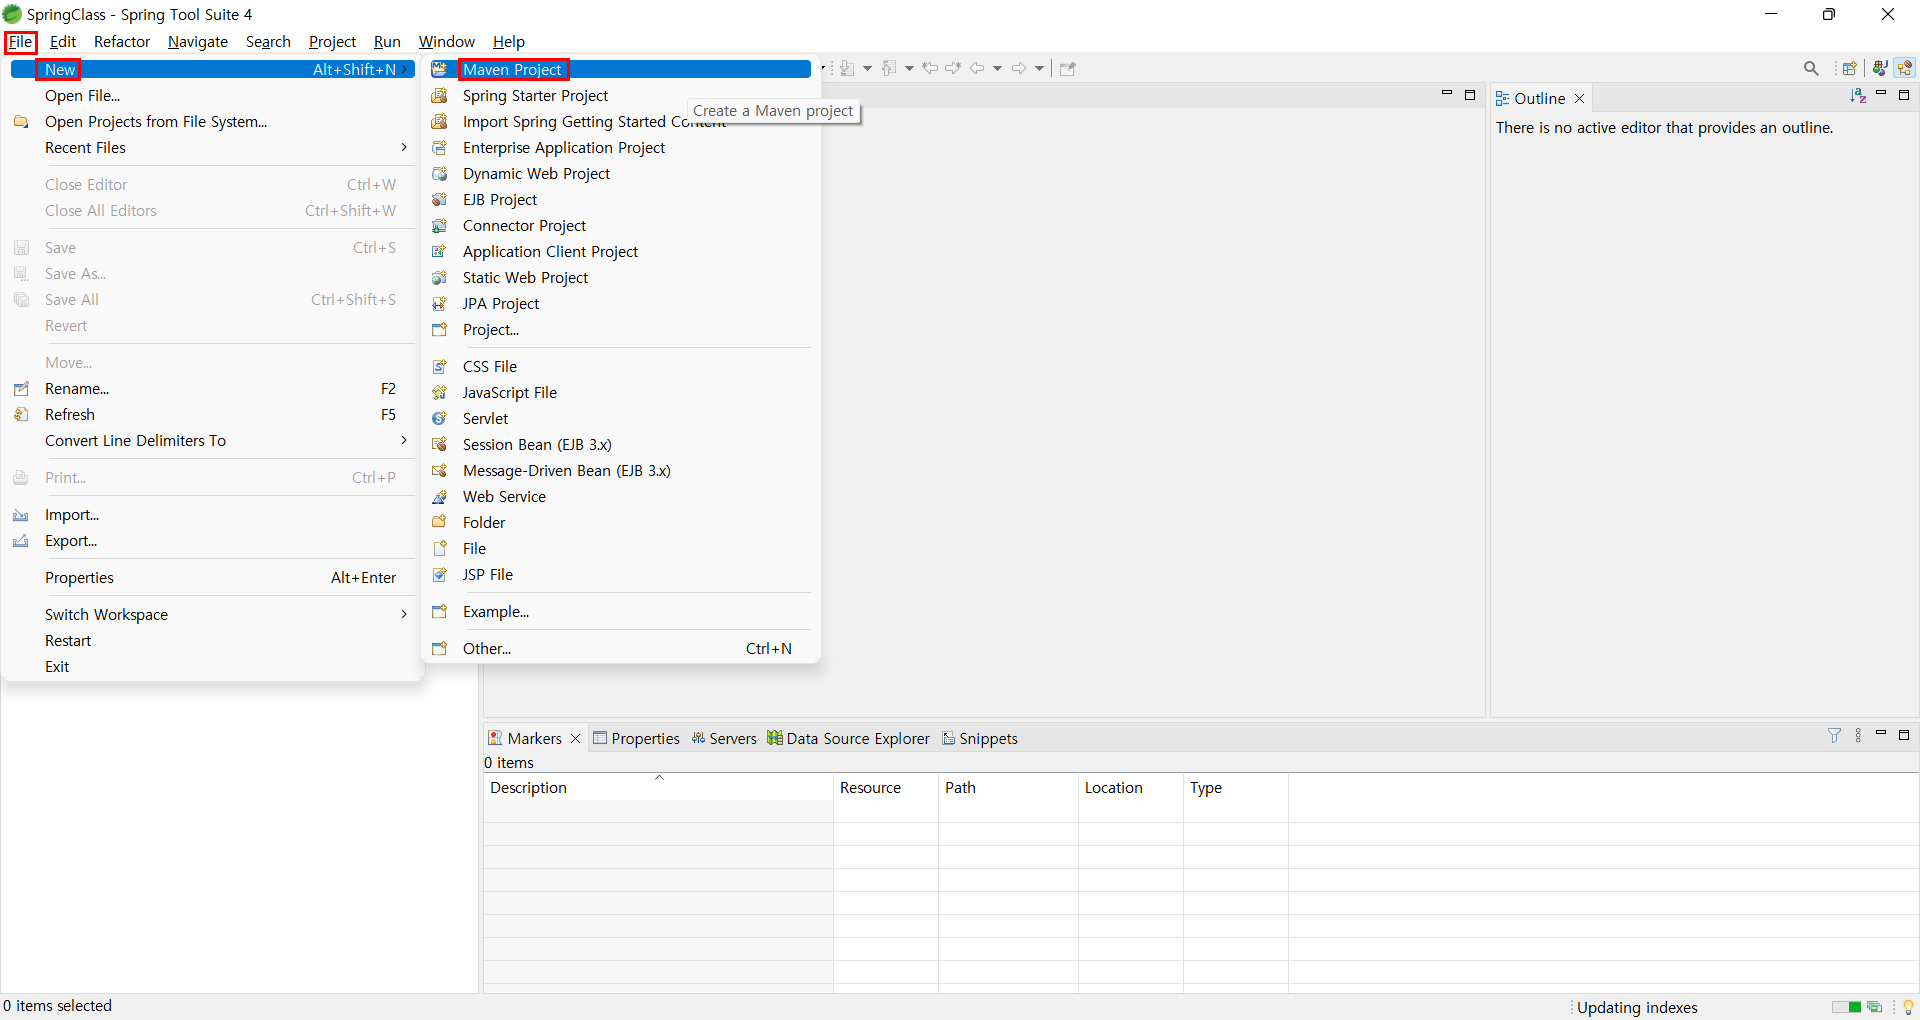Toggle sort order on the Description column
The height and width of the screenshot is (1020, 1920).
pyautogui.click(x=658, y=787)
